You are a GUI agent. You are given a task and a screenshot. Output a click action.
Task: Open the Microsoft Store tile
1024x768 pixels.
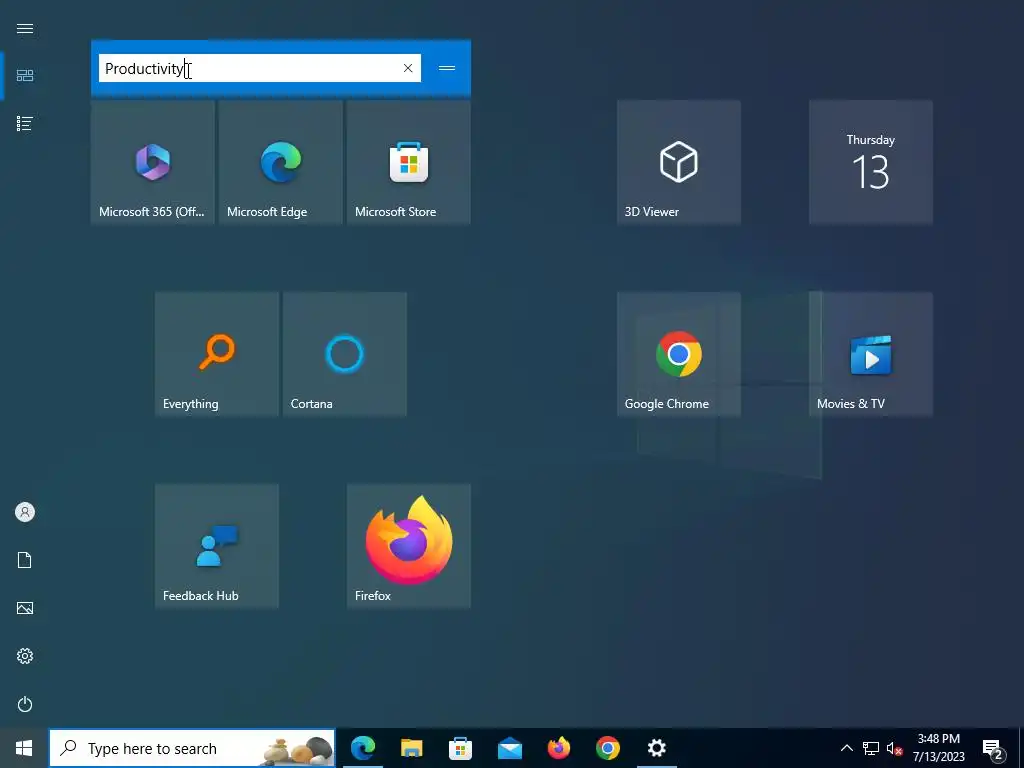pyautogui.click(x=409, y=162)
